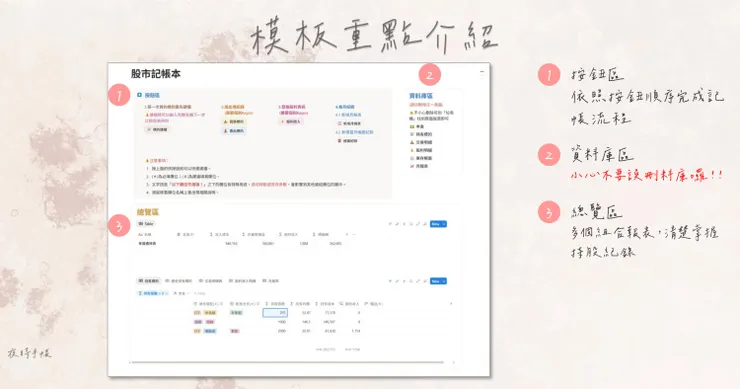This screenshot has height=389, width=740.
Task: Click the Filter add button
Action: tap(200, 293)
